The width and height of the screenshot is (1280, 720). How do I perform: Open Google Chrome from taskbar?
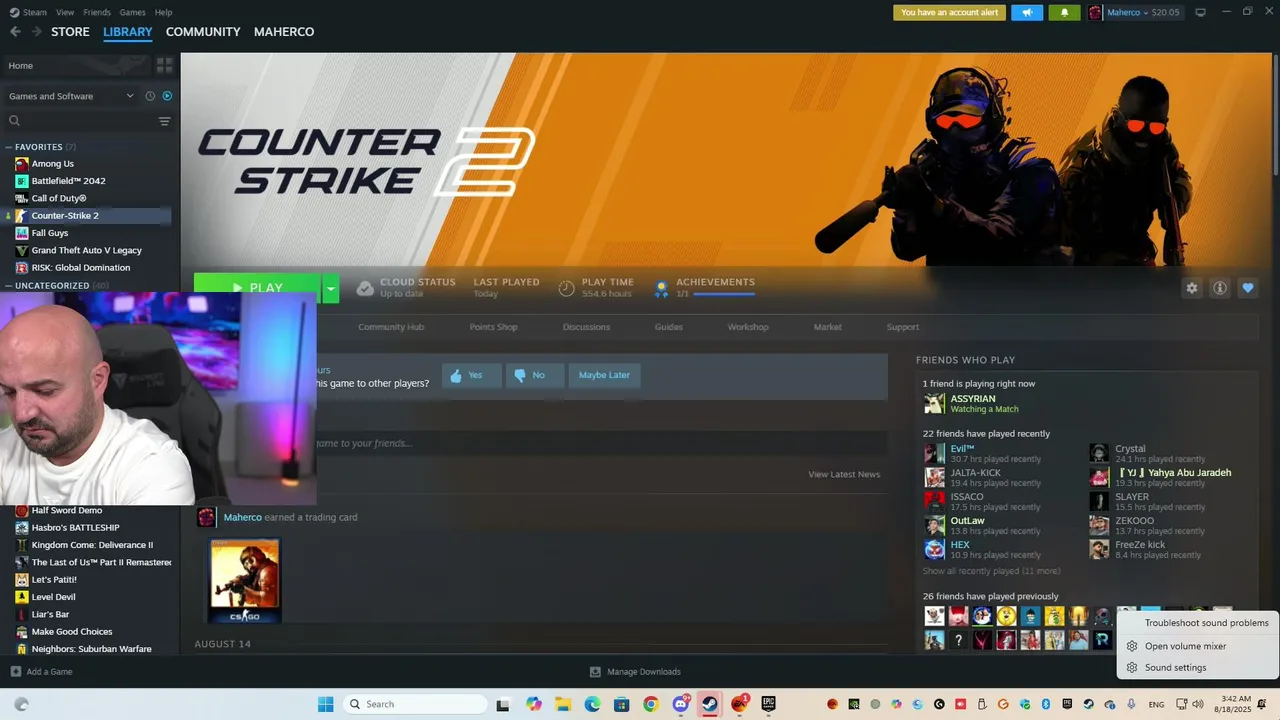click(651, 704)
